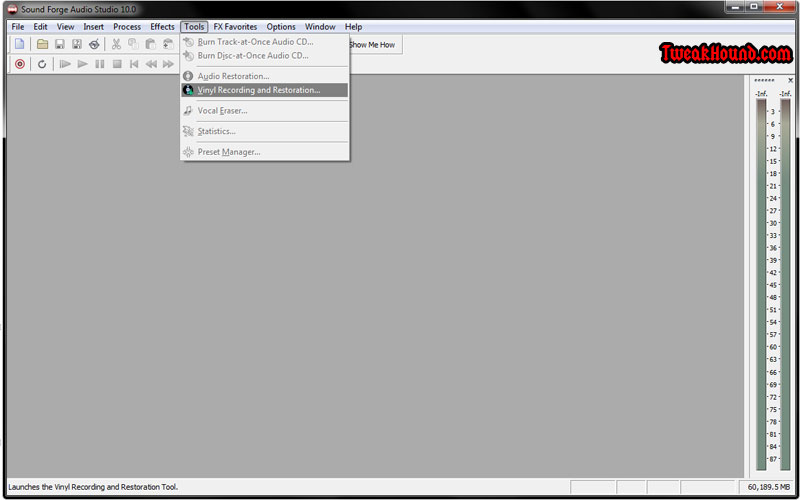Click the Rewind transport button

pos(151,64)
